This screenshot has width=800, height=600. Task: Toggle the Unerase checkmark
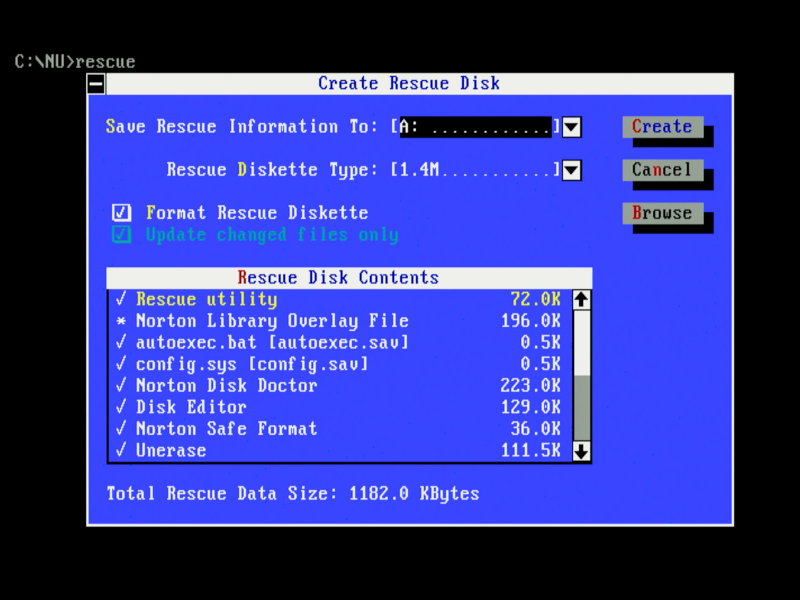[x=121, y=451]
